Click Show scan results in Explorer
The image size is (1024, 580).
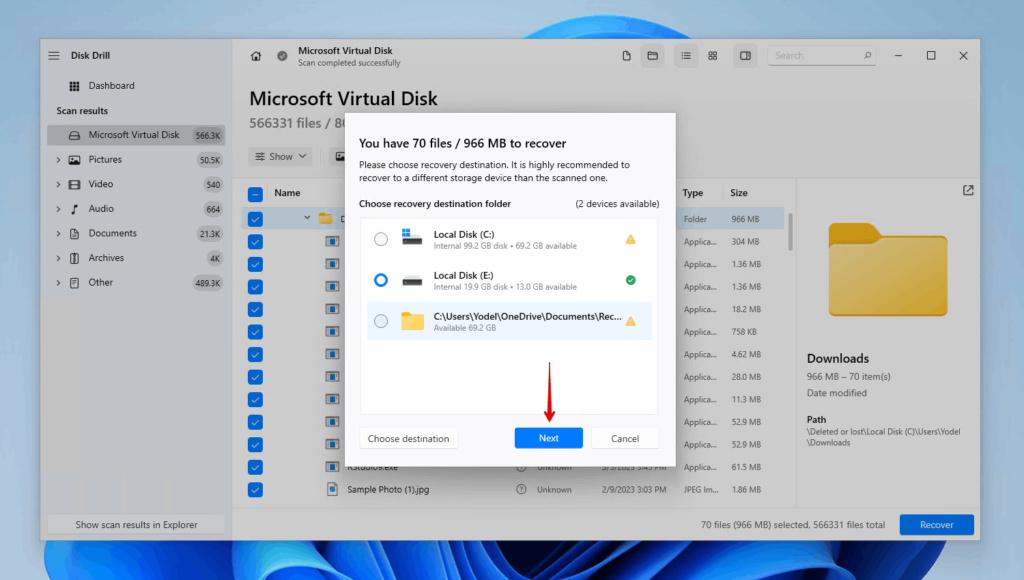click(135, 523)
